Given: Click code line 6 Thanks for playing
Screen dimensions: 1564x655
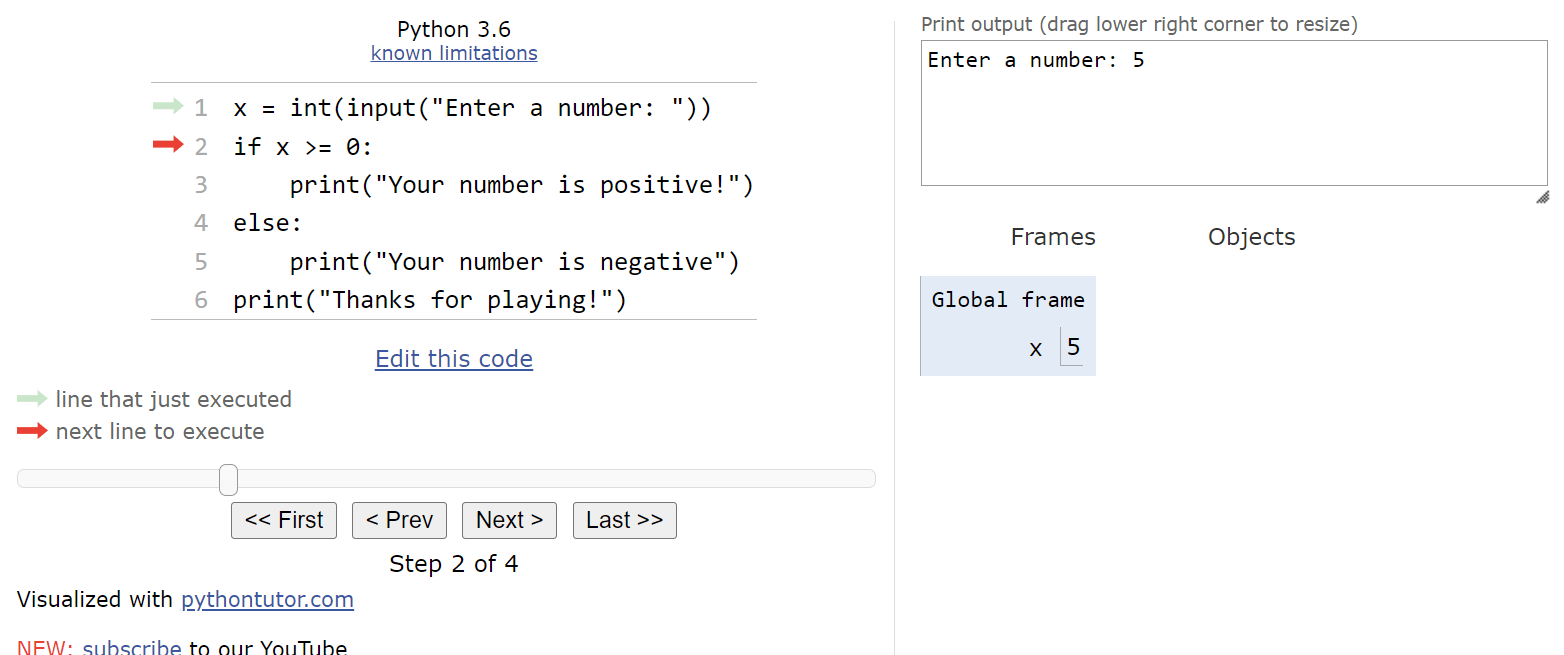Looking at the screenshot, I should [430, 300].
